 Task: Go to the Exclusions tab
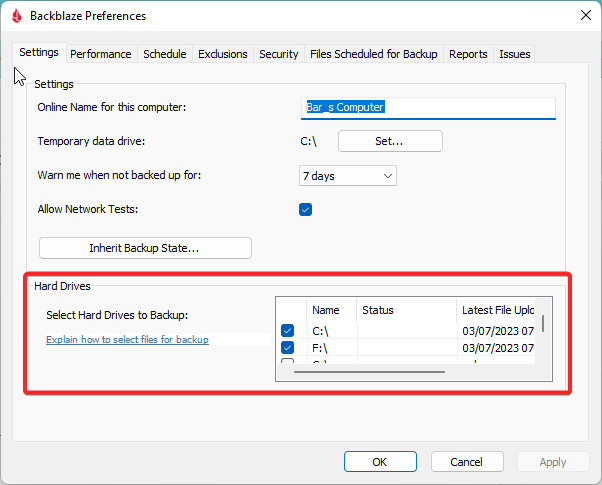point(223,54)
